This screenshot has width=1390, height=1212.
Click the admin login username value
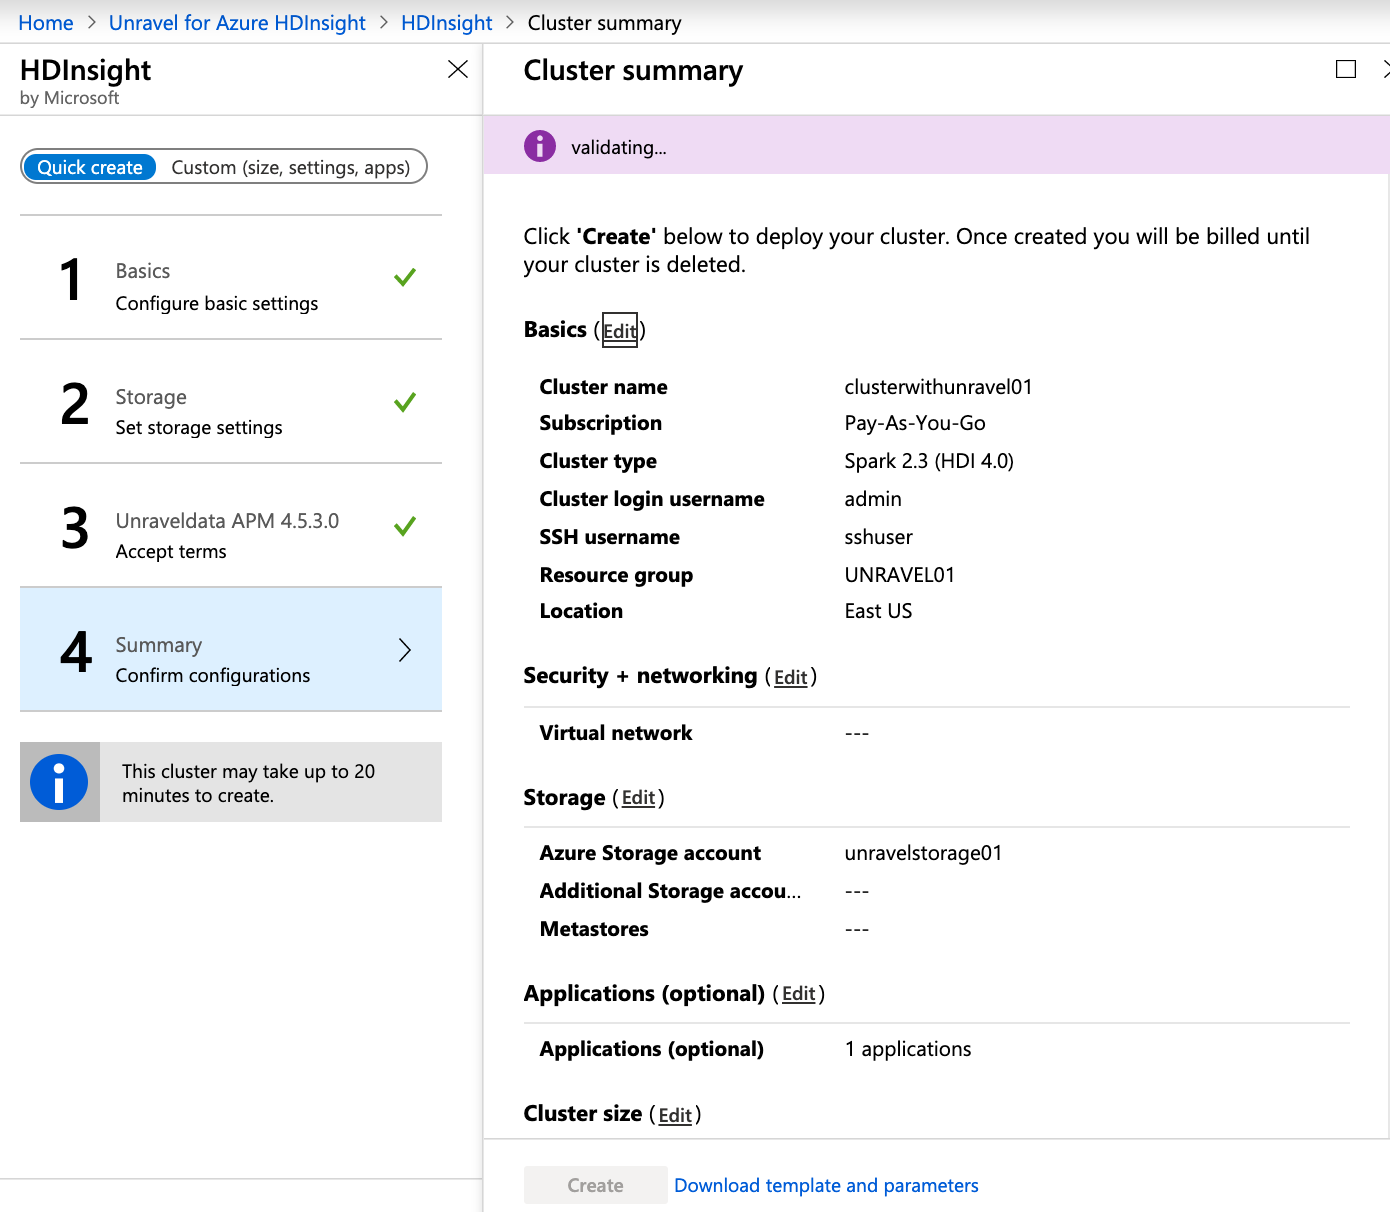tap(873, 499)
